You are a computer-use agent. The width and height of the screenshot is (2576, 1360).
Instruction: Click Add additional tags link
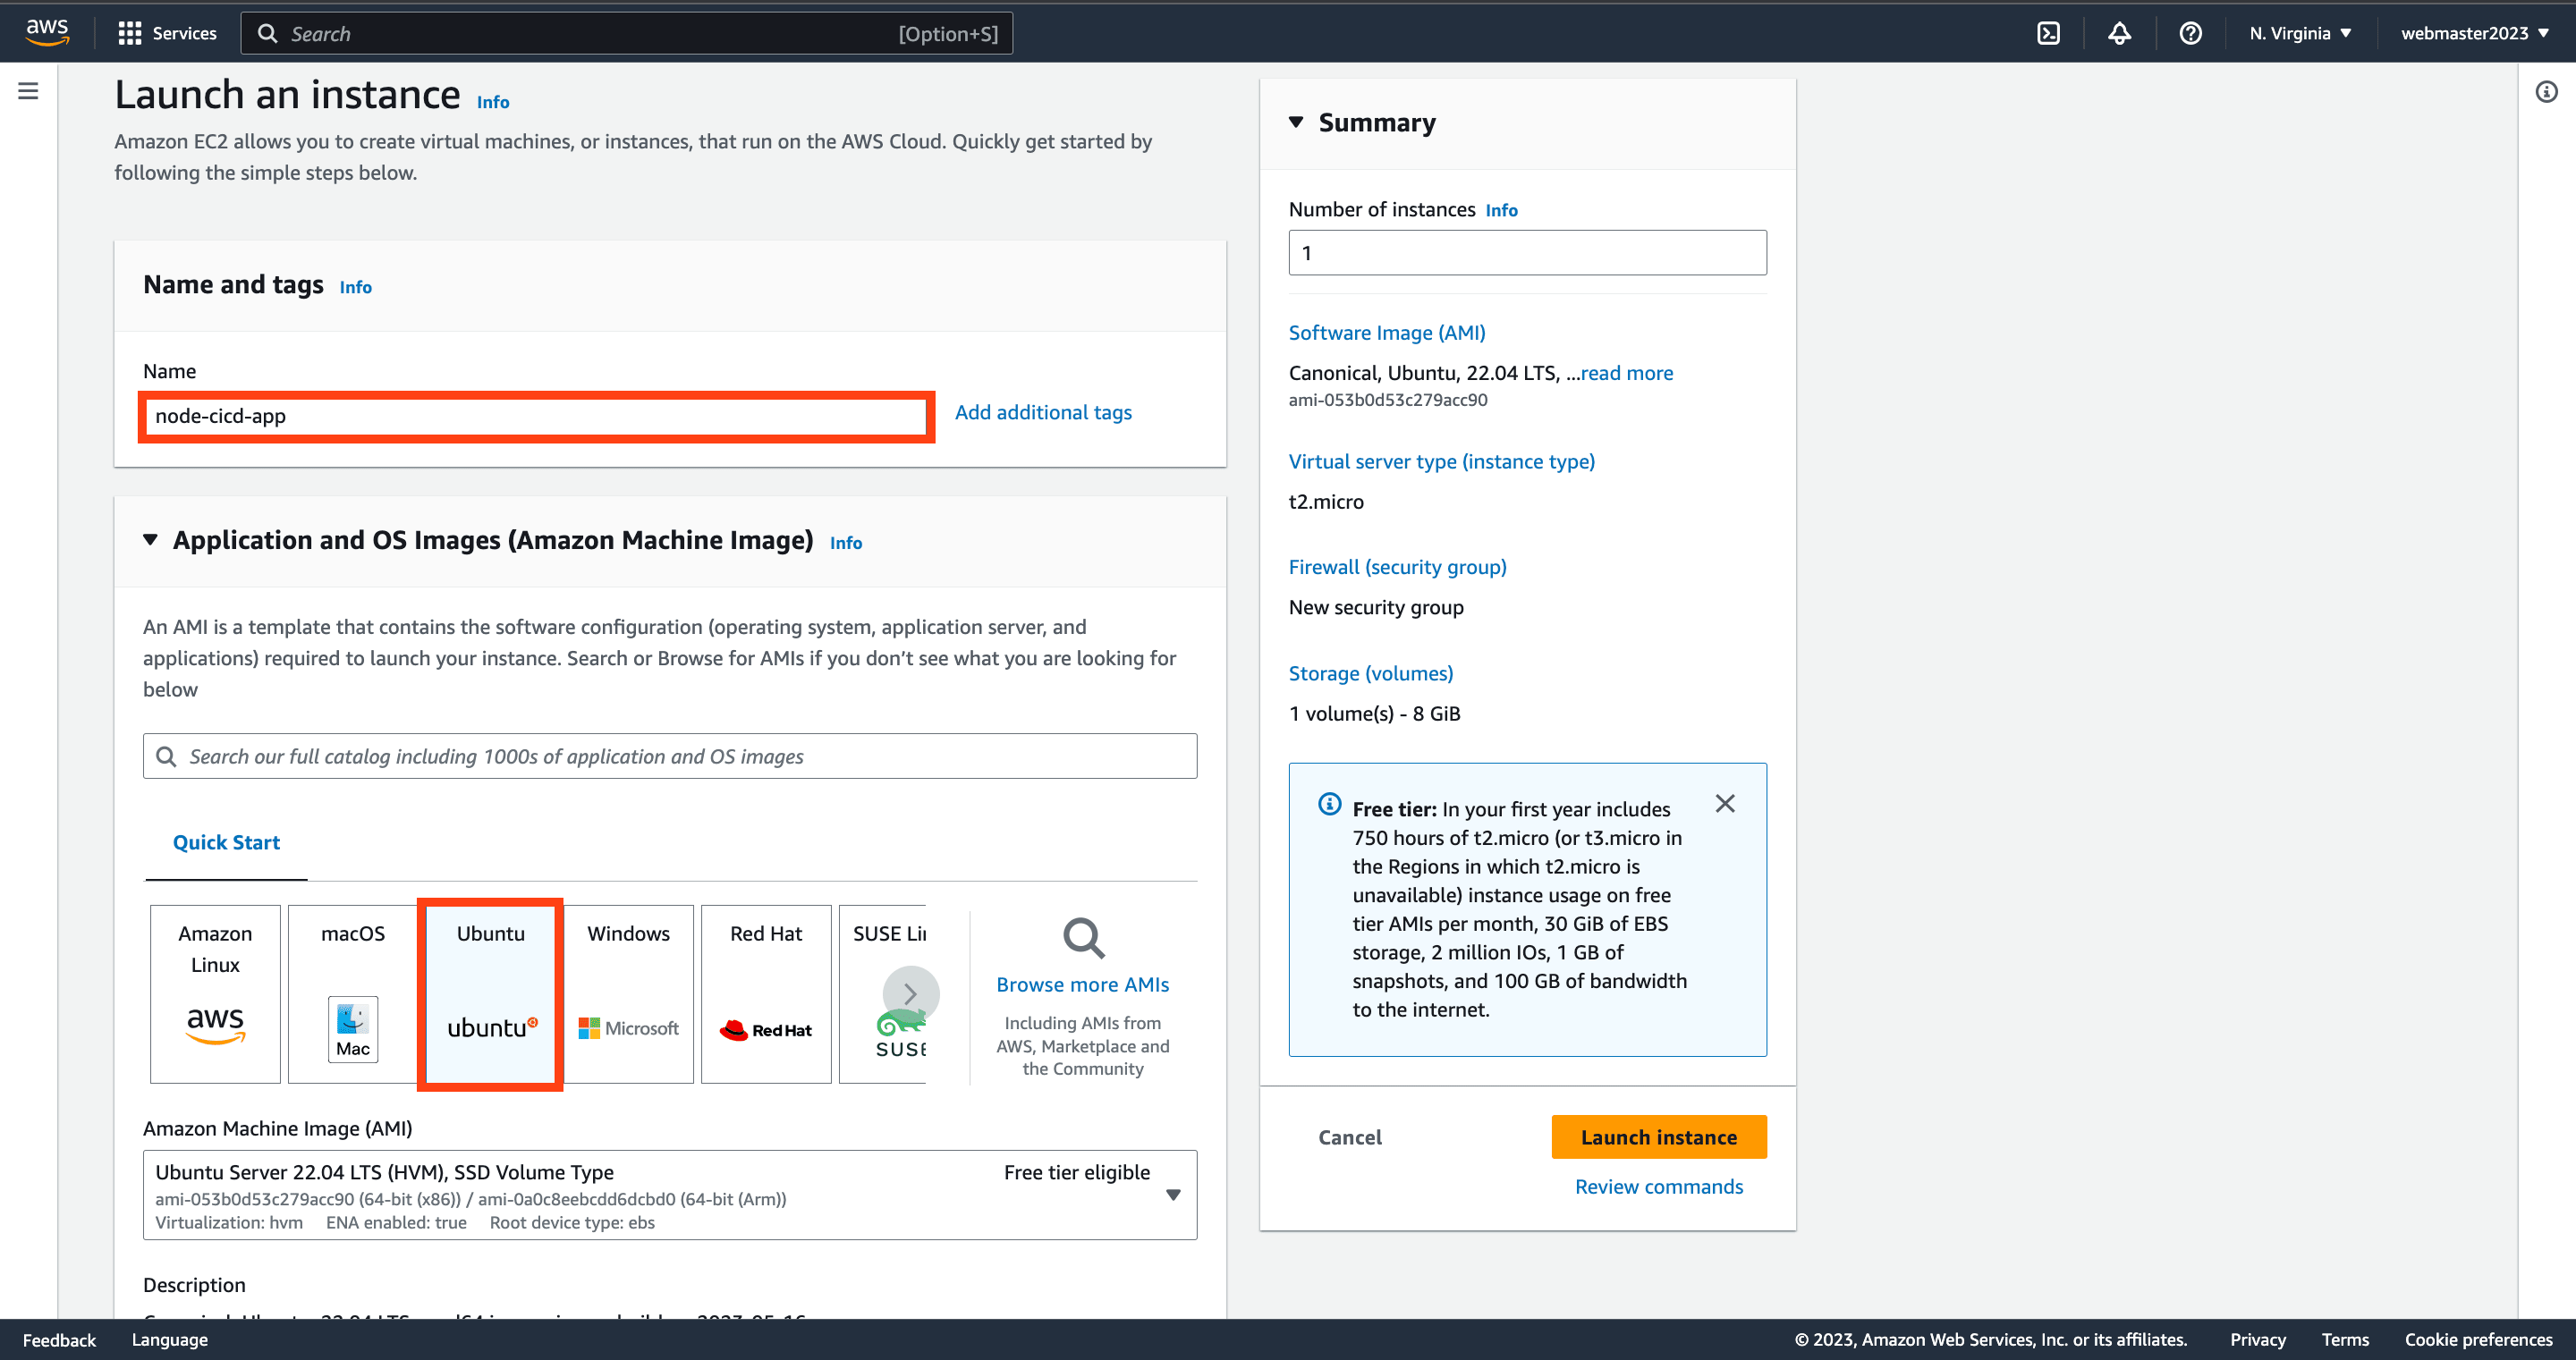[1043, 413]
